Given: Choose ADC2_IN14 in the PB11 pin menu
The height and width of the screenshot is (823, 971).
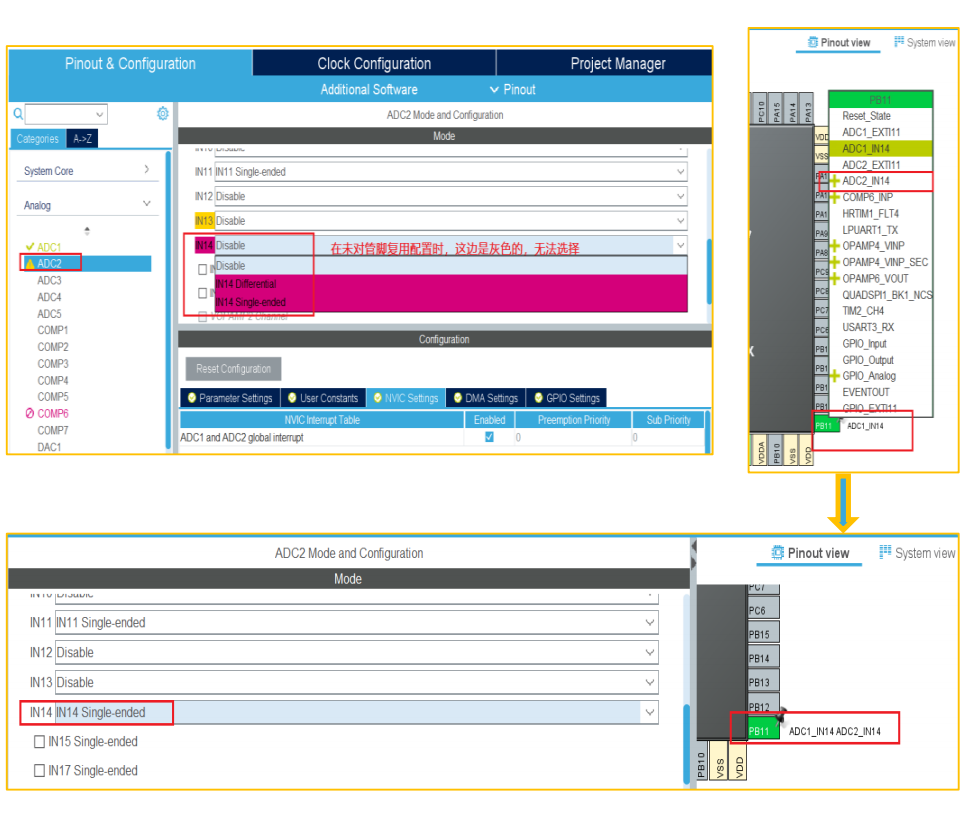Looking at the screenshot, I should (880, 181).
